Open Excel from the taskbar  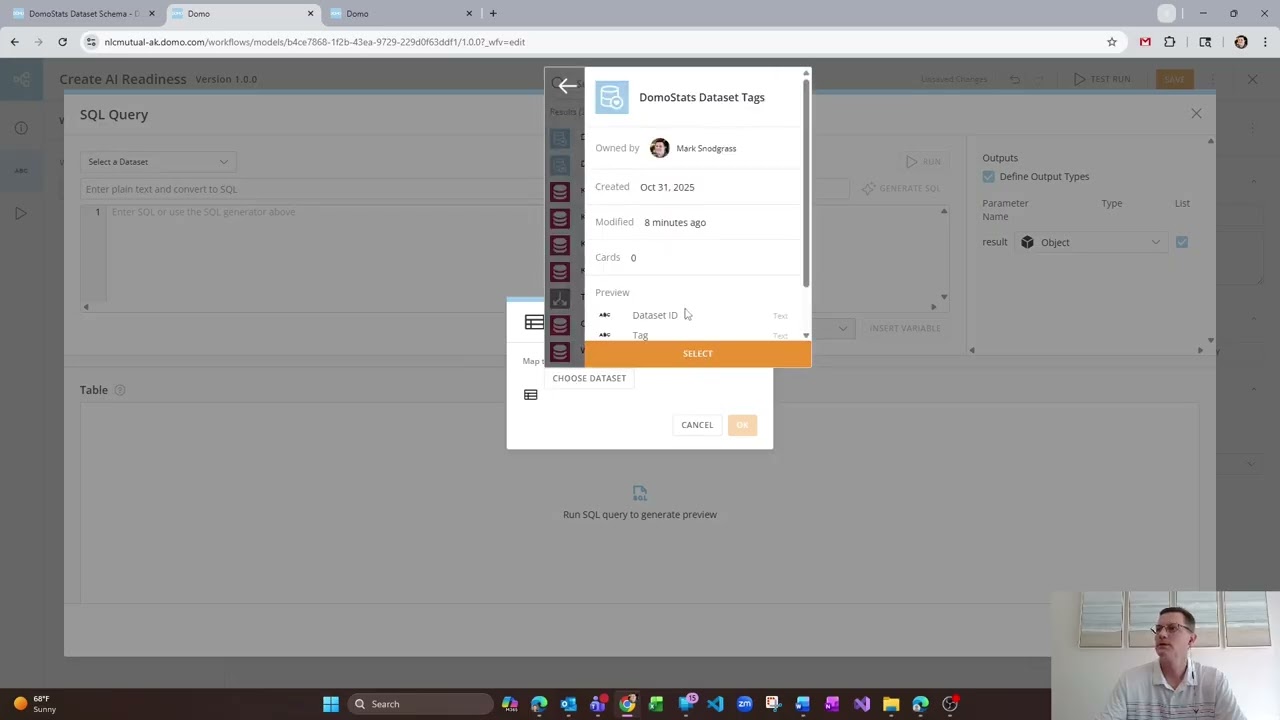[x=656, y=704]
